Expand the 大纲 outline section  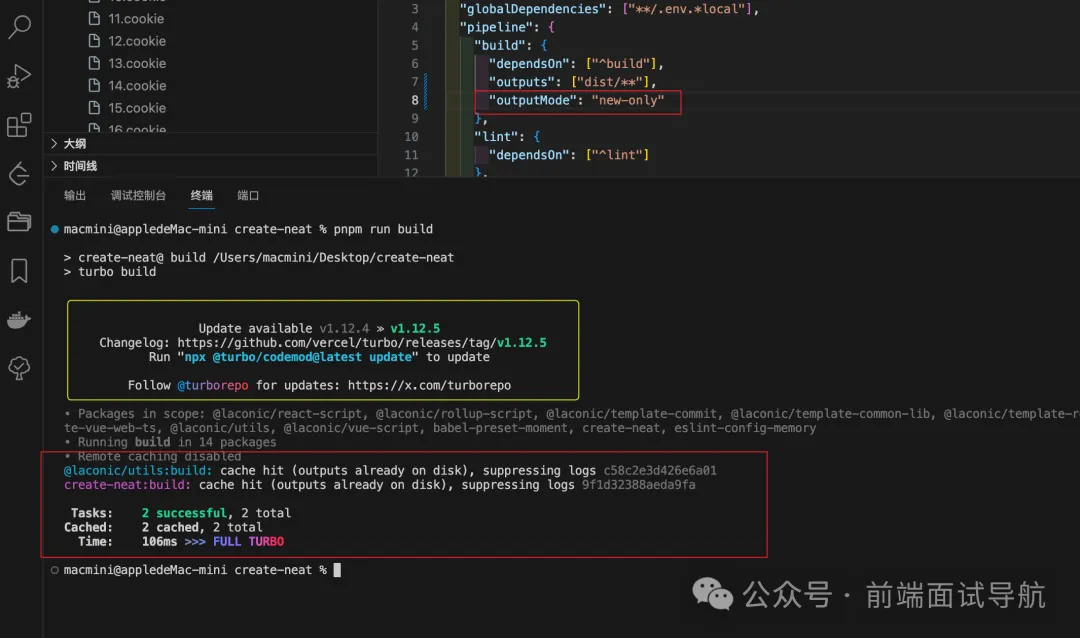[75, 144]
